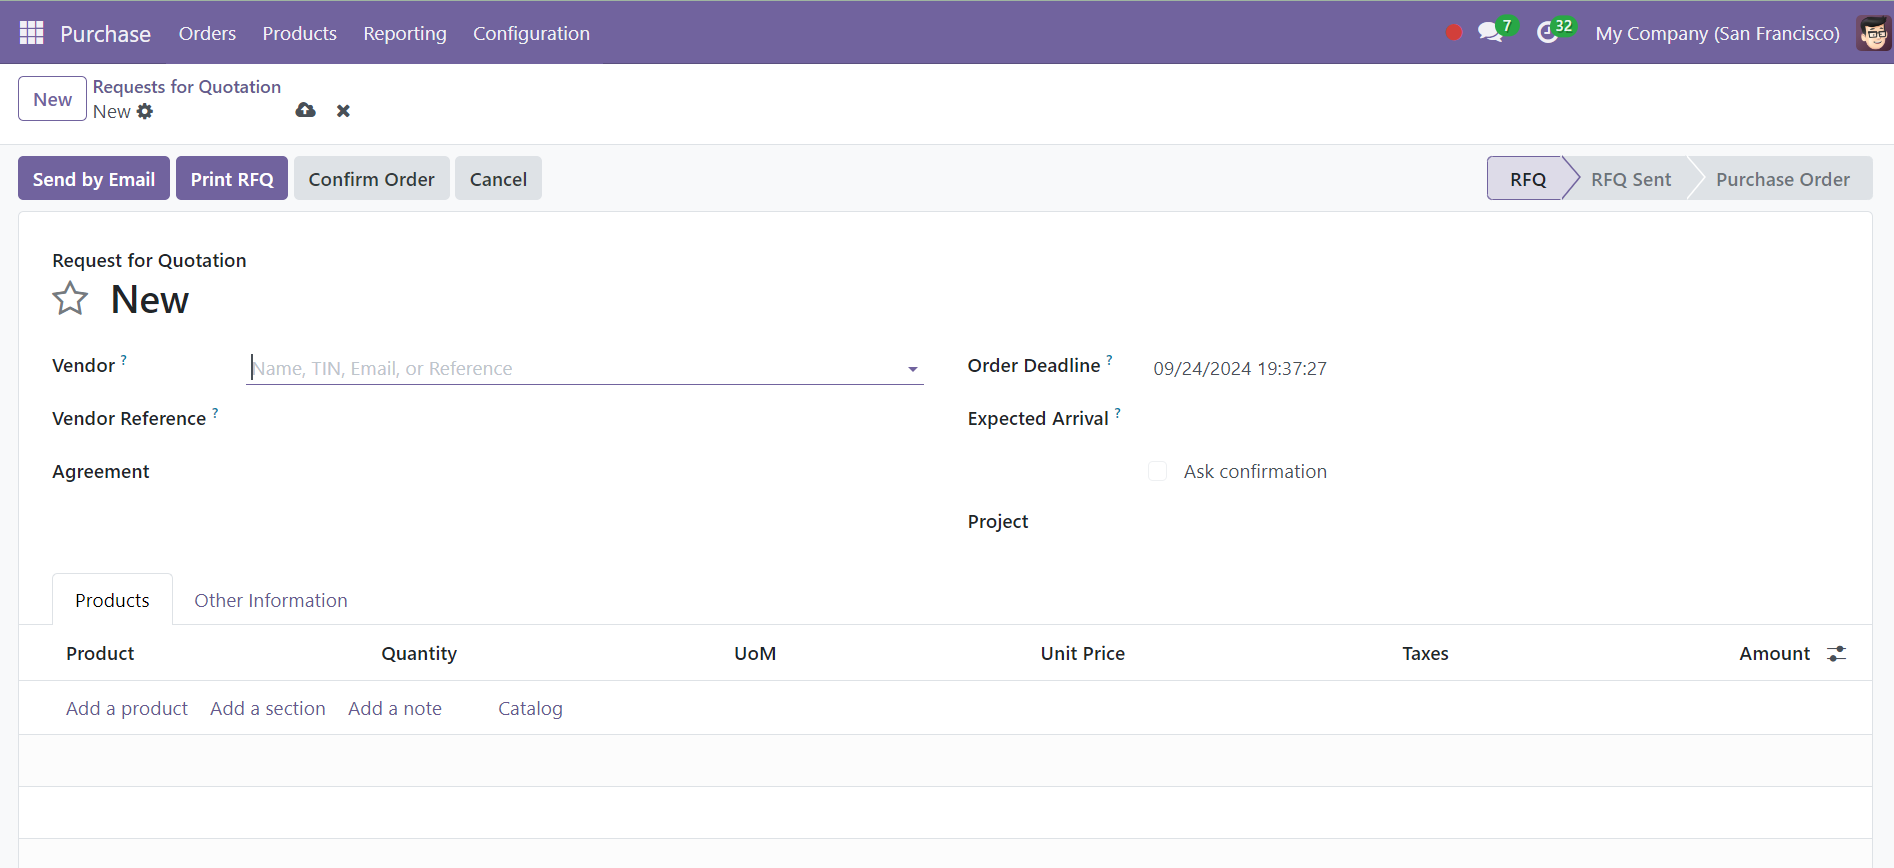This screenshot has width=1894, height=868.
Task: Expand the Vendor dropdown arrow
Action: 912,369
